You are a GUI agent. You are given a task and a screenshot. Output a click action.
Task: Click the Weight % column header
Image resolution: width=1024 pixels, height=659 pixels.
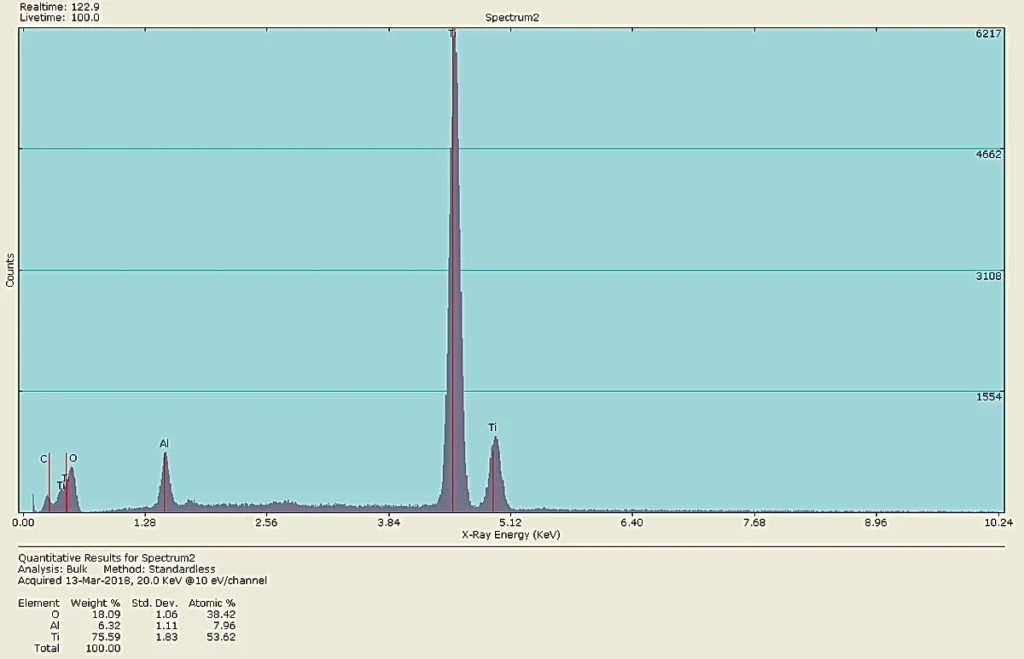pos(95,603)
